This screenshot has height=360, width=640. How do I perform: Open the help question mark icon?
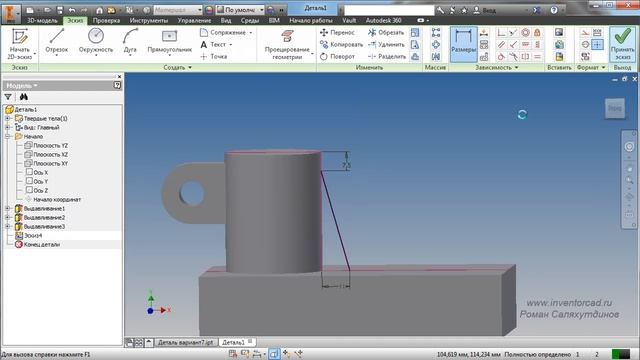tap(554, 10)
